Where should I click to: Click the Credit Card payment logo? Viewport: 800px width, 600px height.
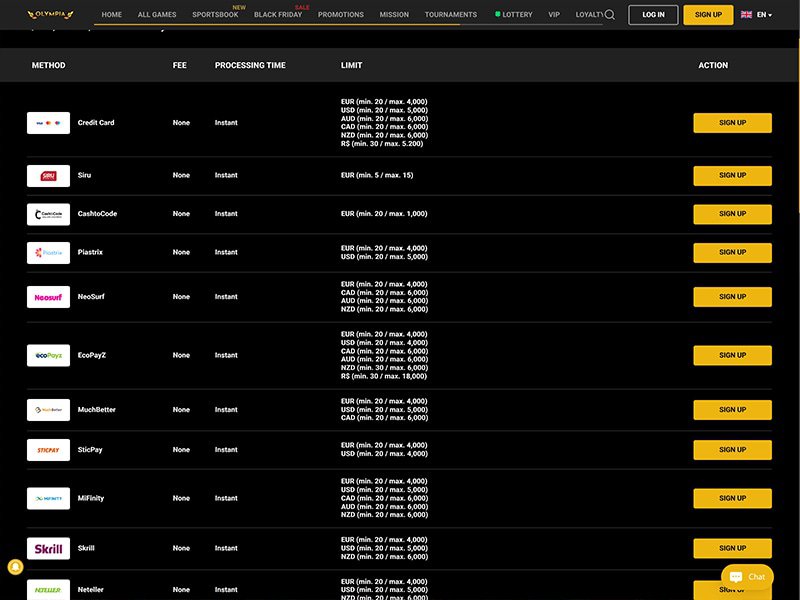(x=48, y=123)
